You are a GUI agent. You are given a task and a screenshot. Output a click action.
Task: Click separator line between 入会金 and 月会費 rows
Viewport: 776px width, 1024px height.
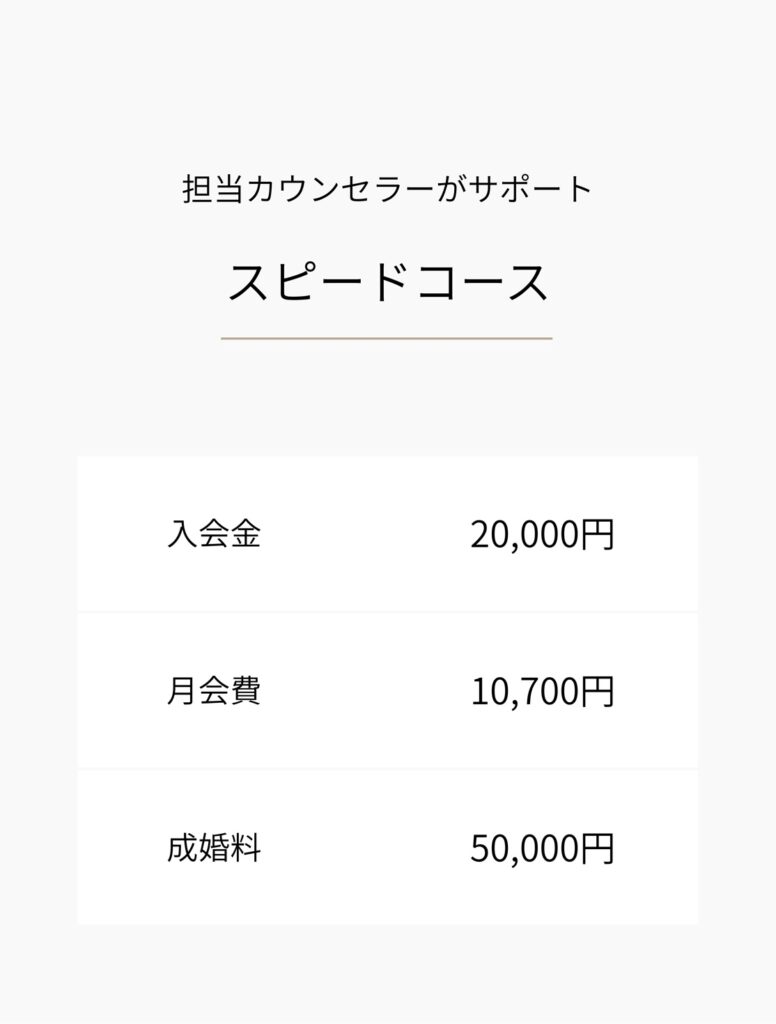pyautogui.click(x=387, y=612)
